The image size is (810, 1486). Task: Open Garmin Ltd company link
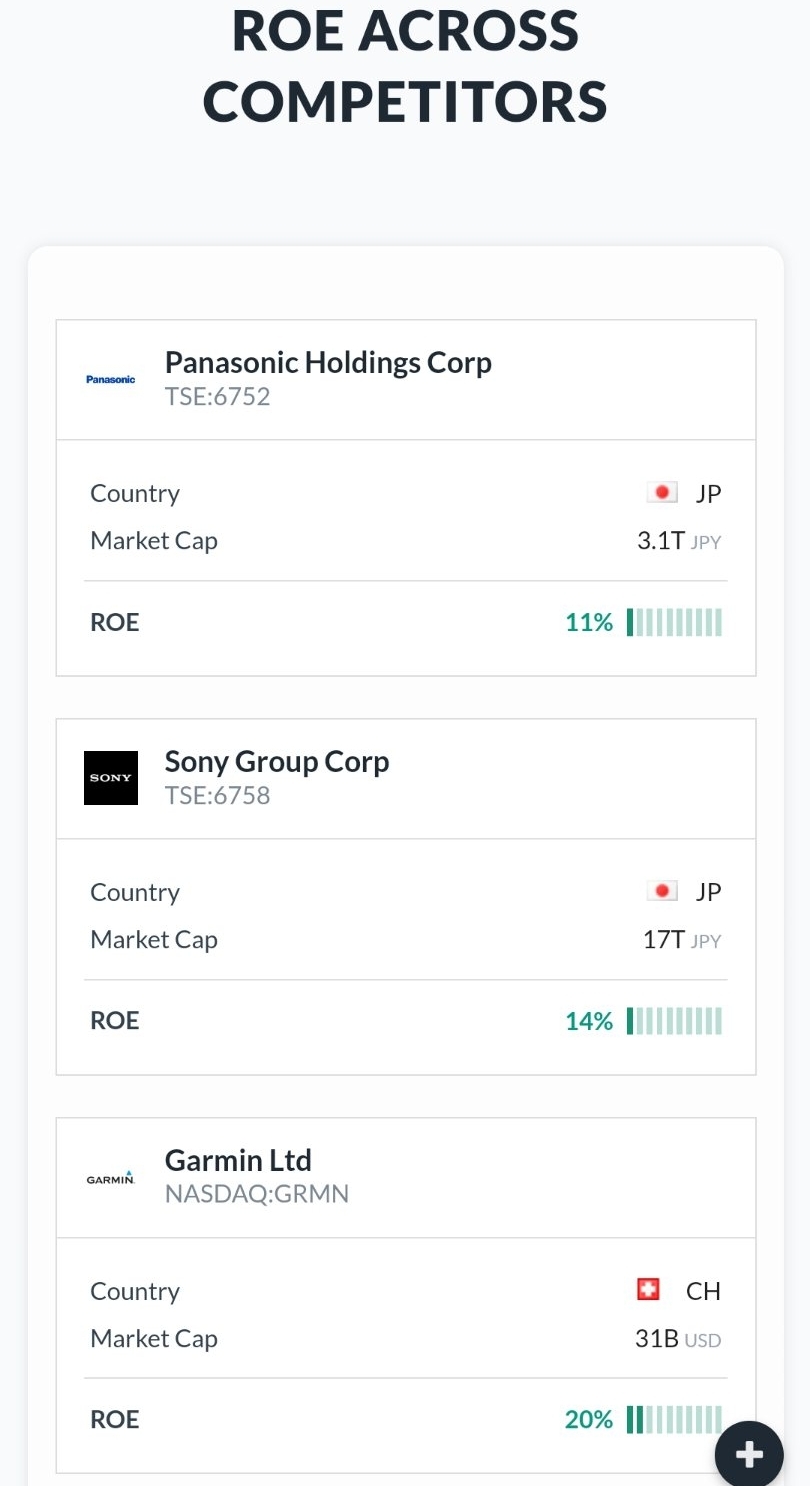(238, 1160)
